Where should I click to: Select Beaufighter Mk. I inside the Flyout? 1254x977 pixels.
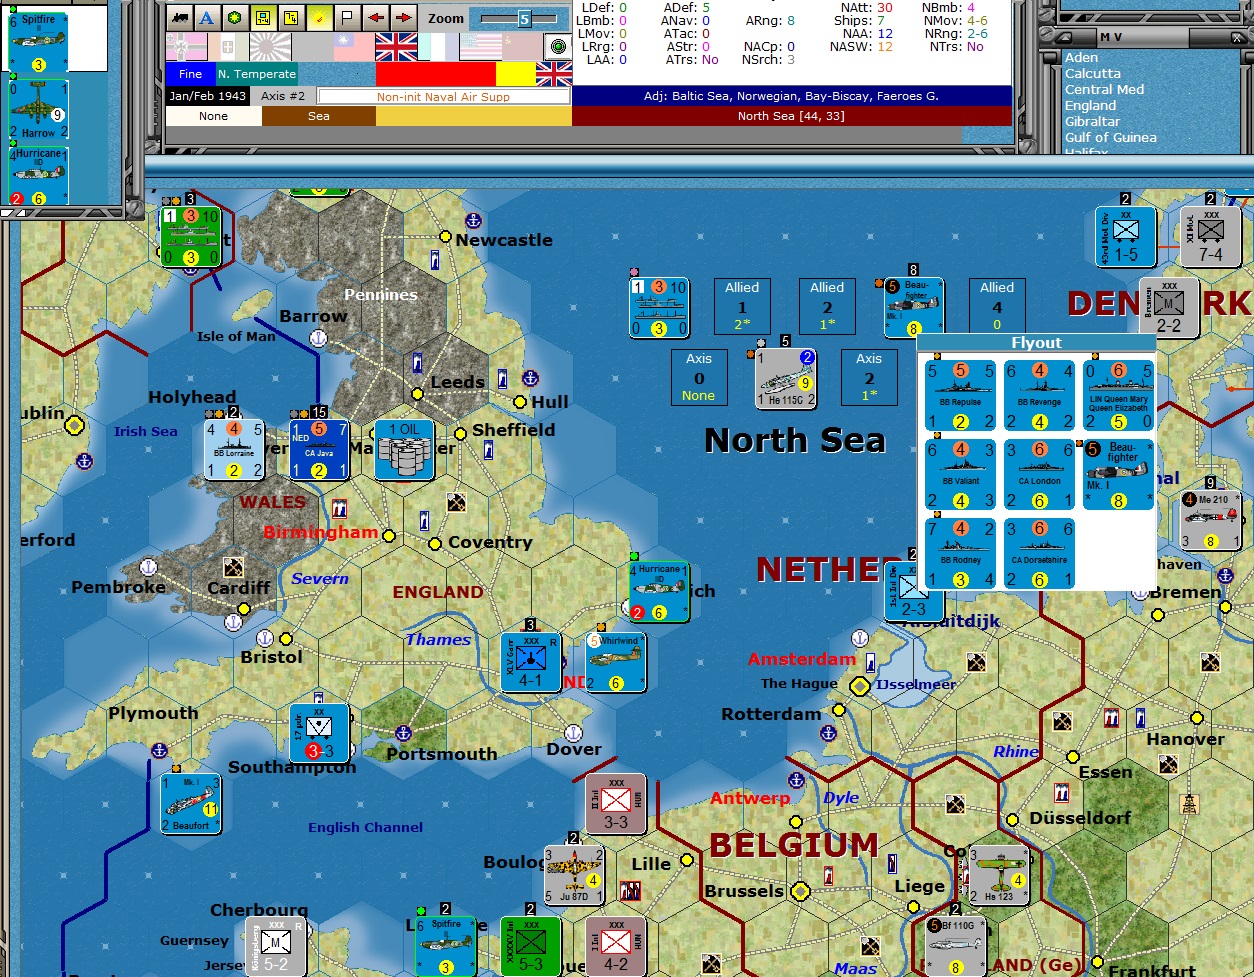coord(1118,475)
